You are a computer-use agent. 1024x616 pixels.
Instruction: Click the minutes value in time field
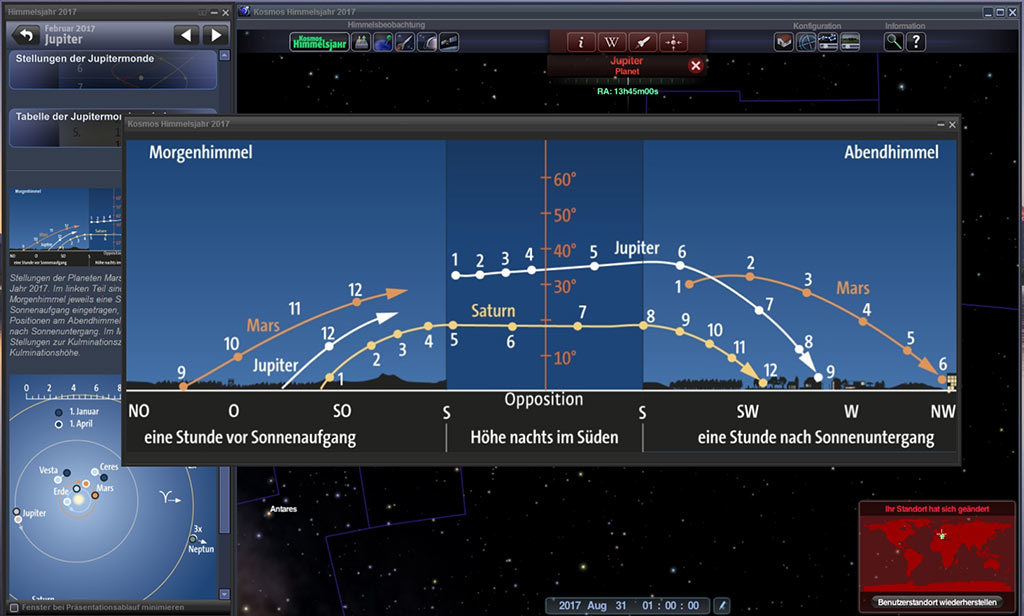coord(671,606)
